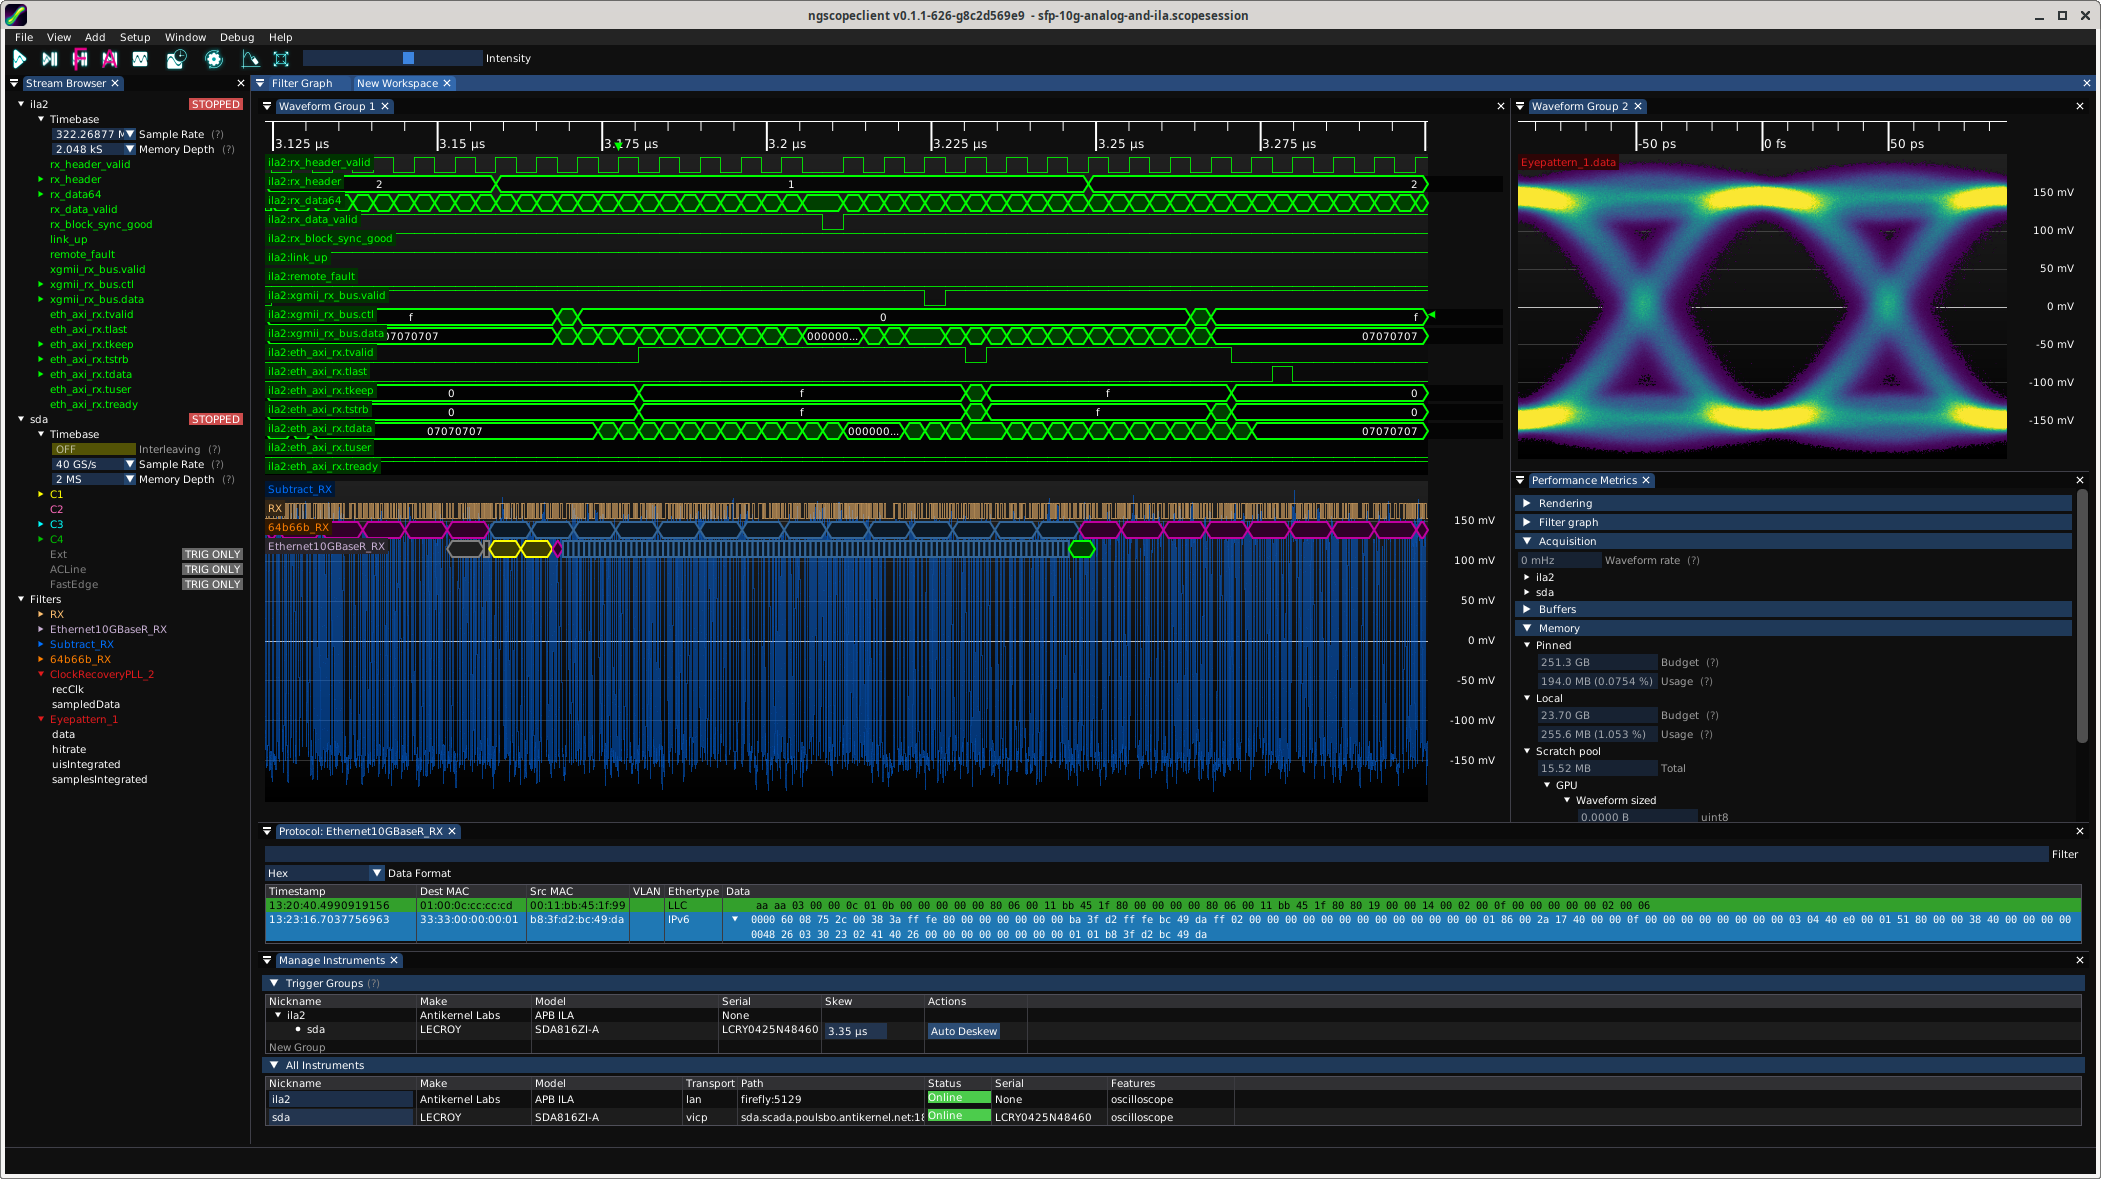Click the Intensity slider handle
Screen dimensions: 2101x1179
coord(408,58)
